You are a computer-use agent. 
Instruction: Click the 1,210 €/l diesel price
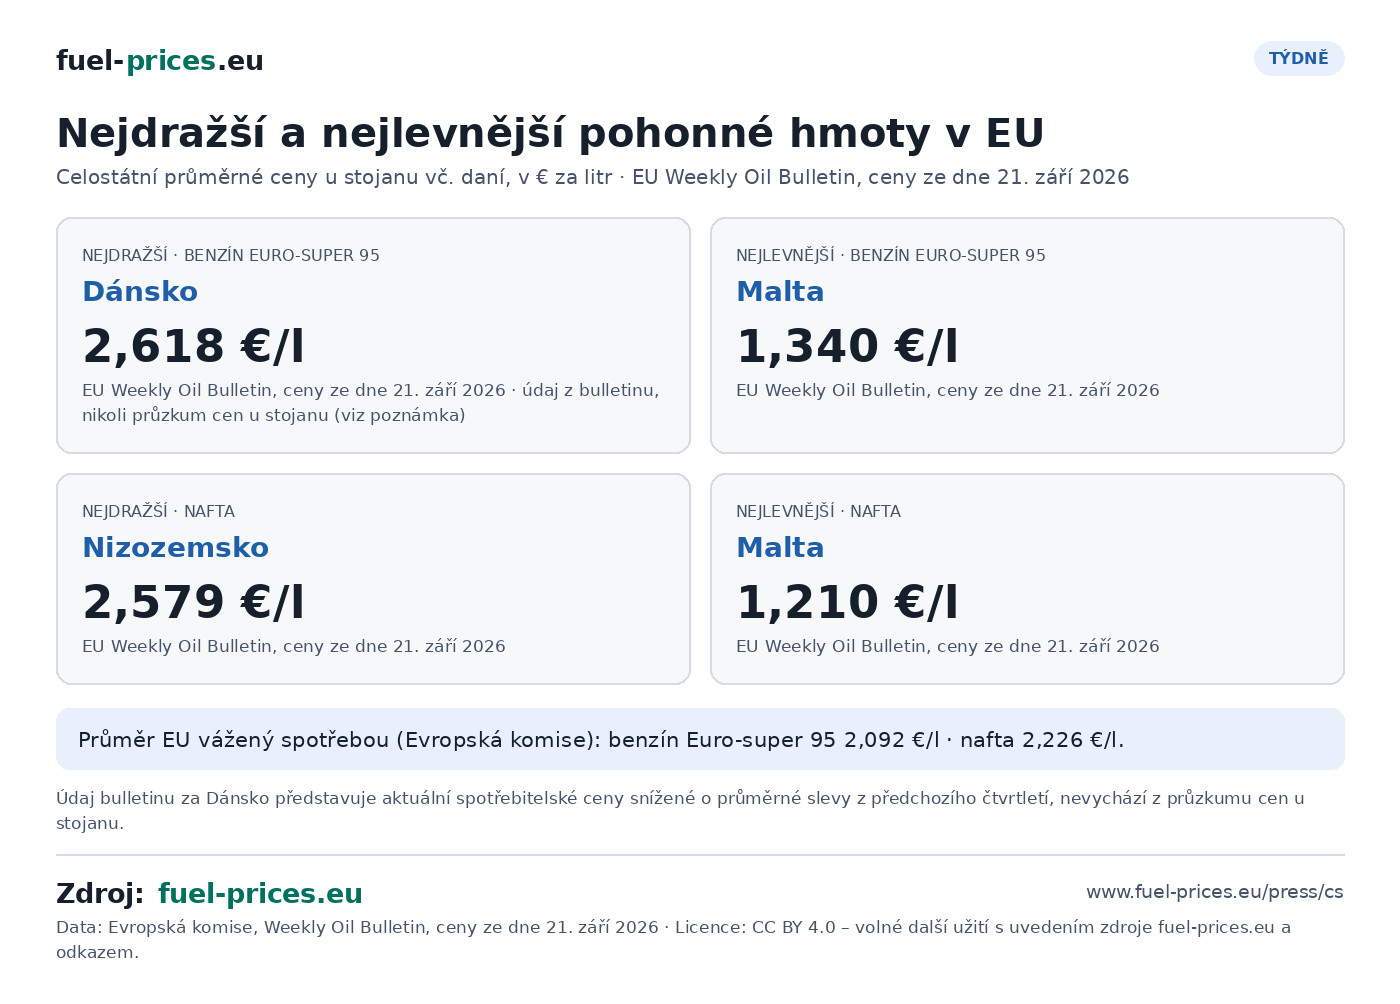click(847, 602)
